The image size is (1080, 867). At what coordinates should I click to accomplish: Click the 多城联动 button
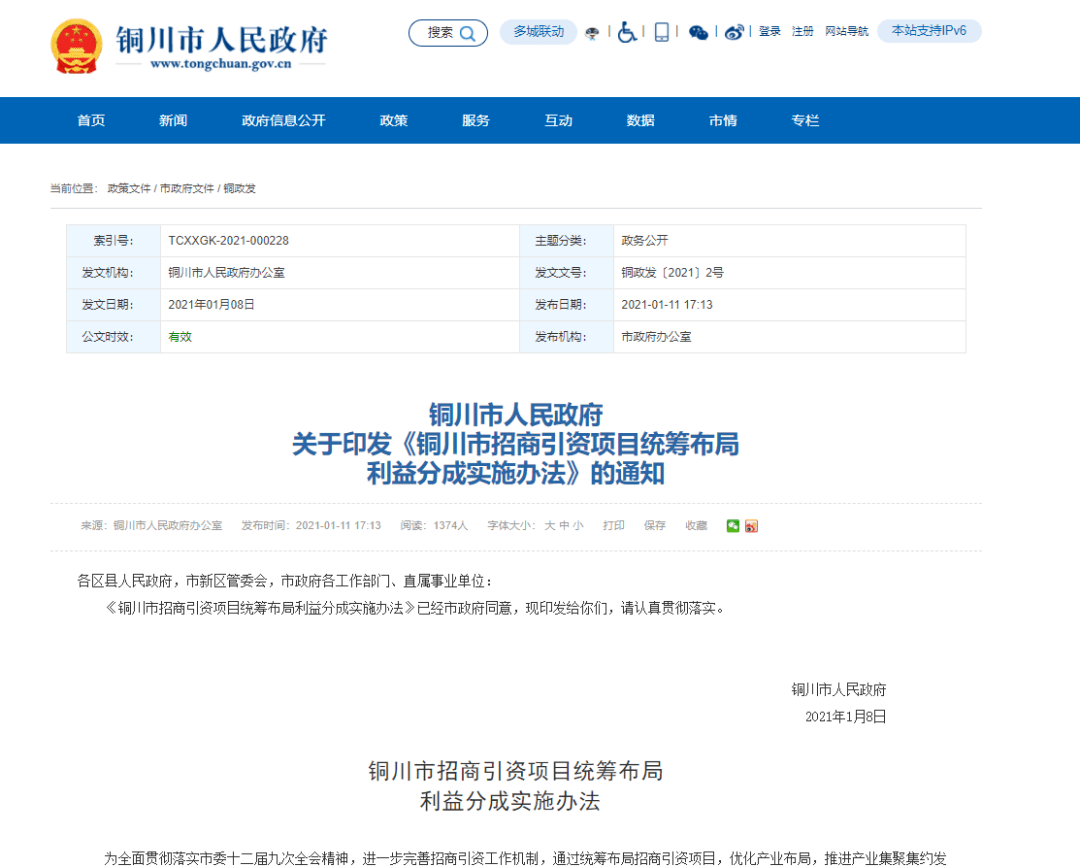click(539, 32)
